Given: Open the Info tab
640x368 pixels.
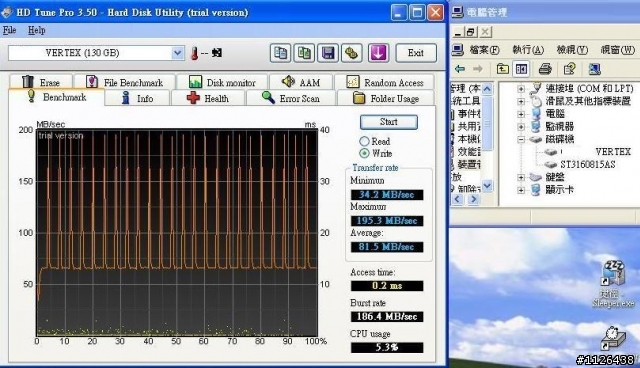Looking at the screenshot, I should pos(137,98).
